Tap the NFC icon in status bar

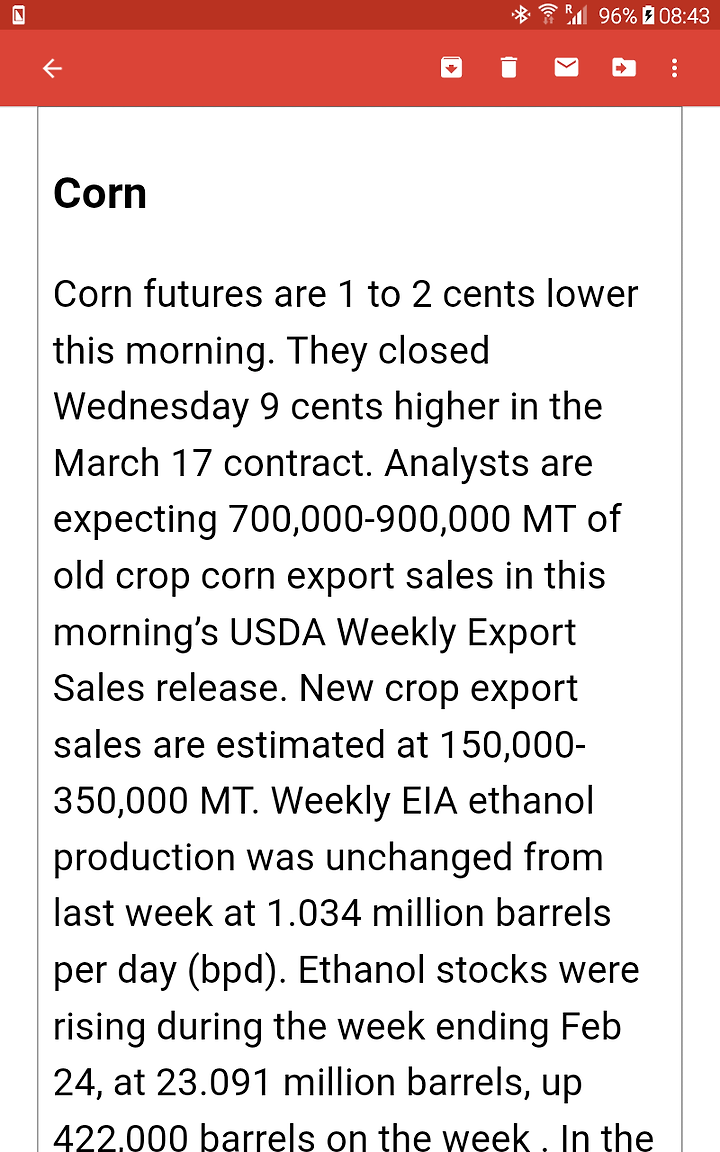(x=18, y=14)
